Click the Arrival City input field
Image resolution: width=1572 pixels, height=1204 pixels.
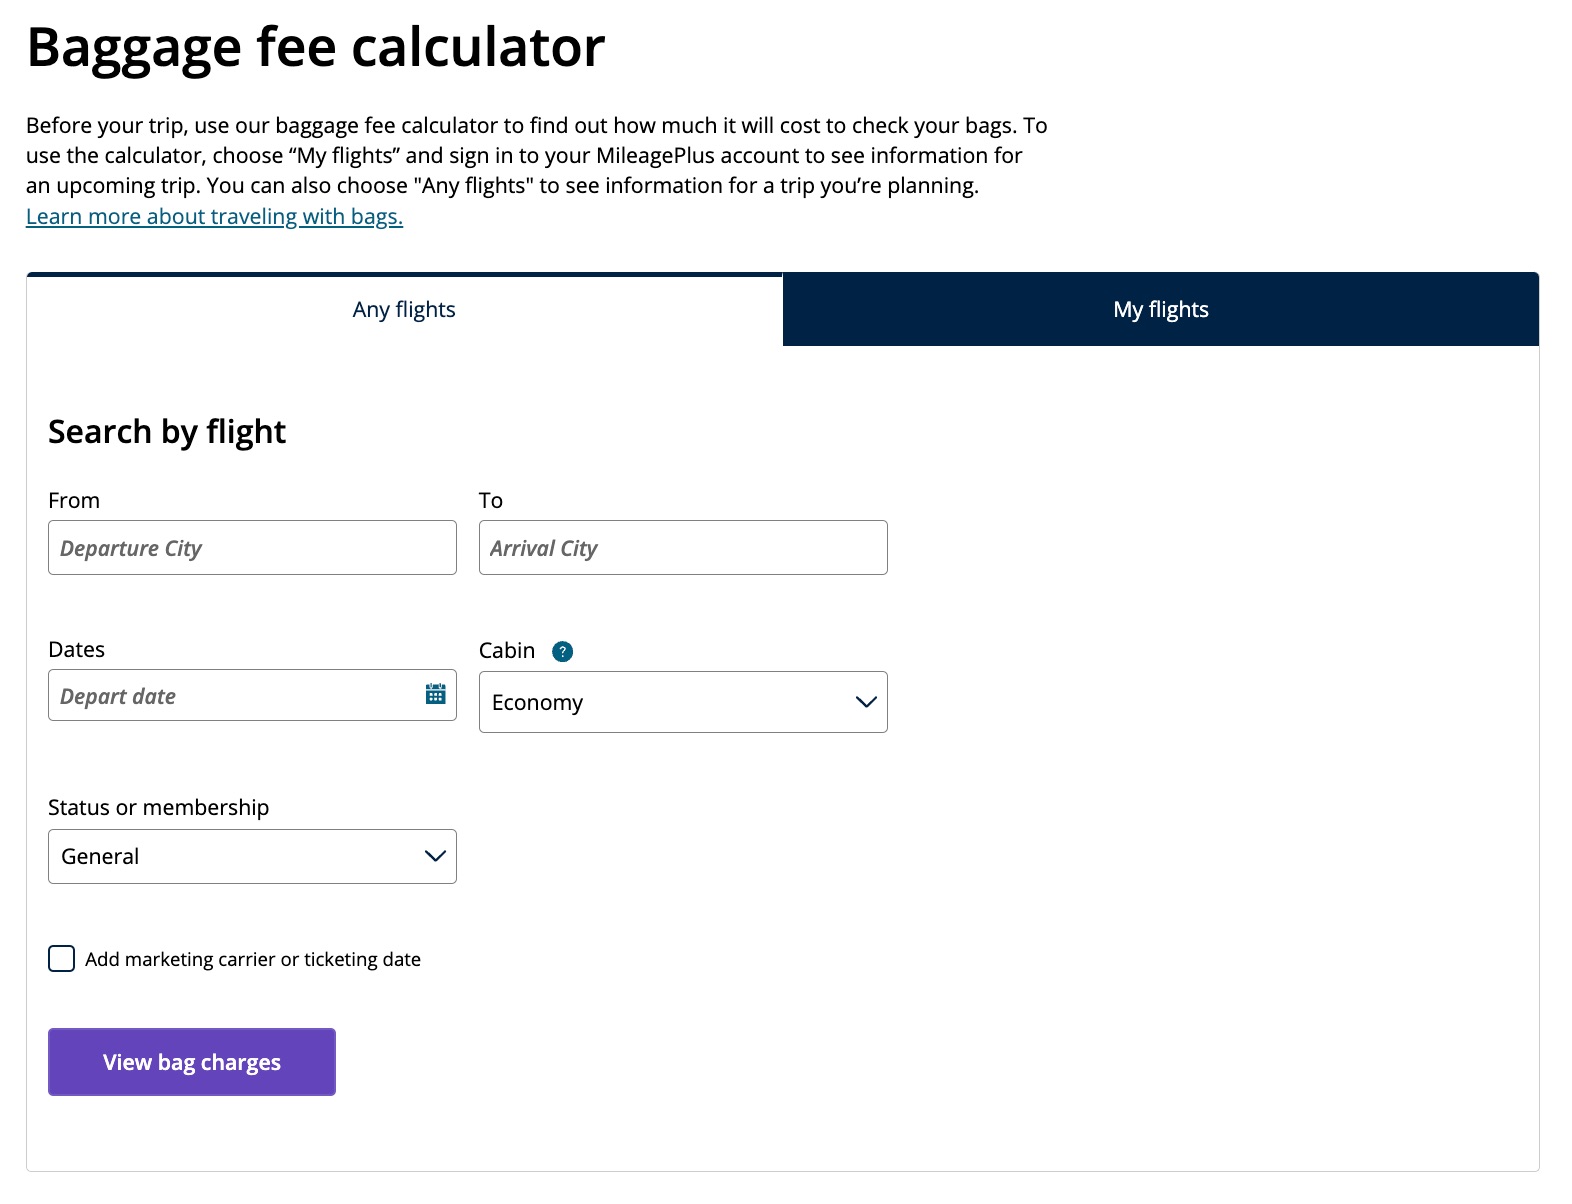[683, 547]
